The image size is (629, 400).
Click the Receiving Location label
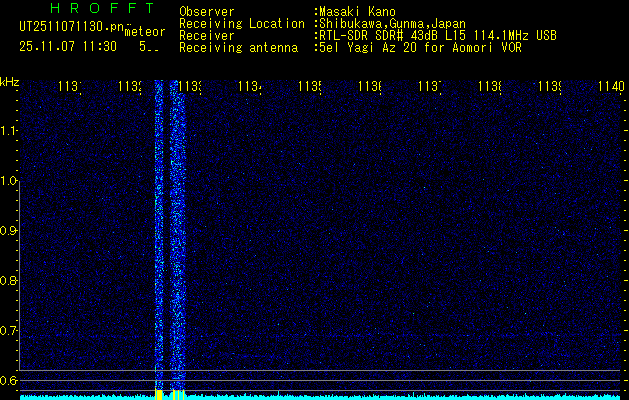coord(242,24)
